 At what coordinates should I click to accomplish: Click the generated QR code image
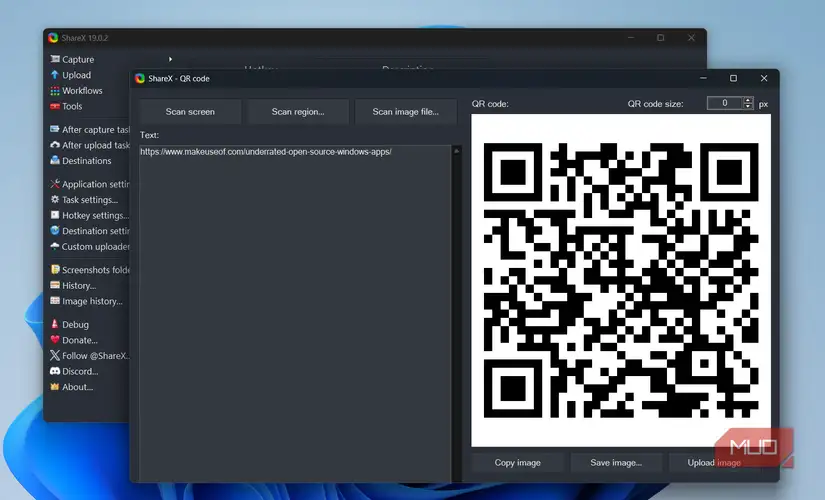click(x=621, y=280)
